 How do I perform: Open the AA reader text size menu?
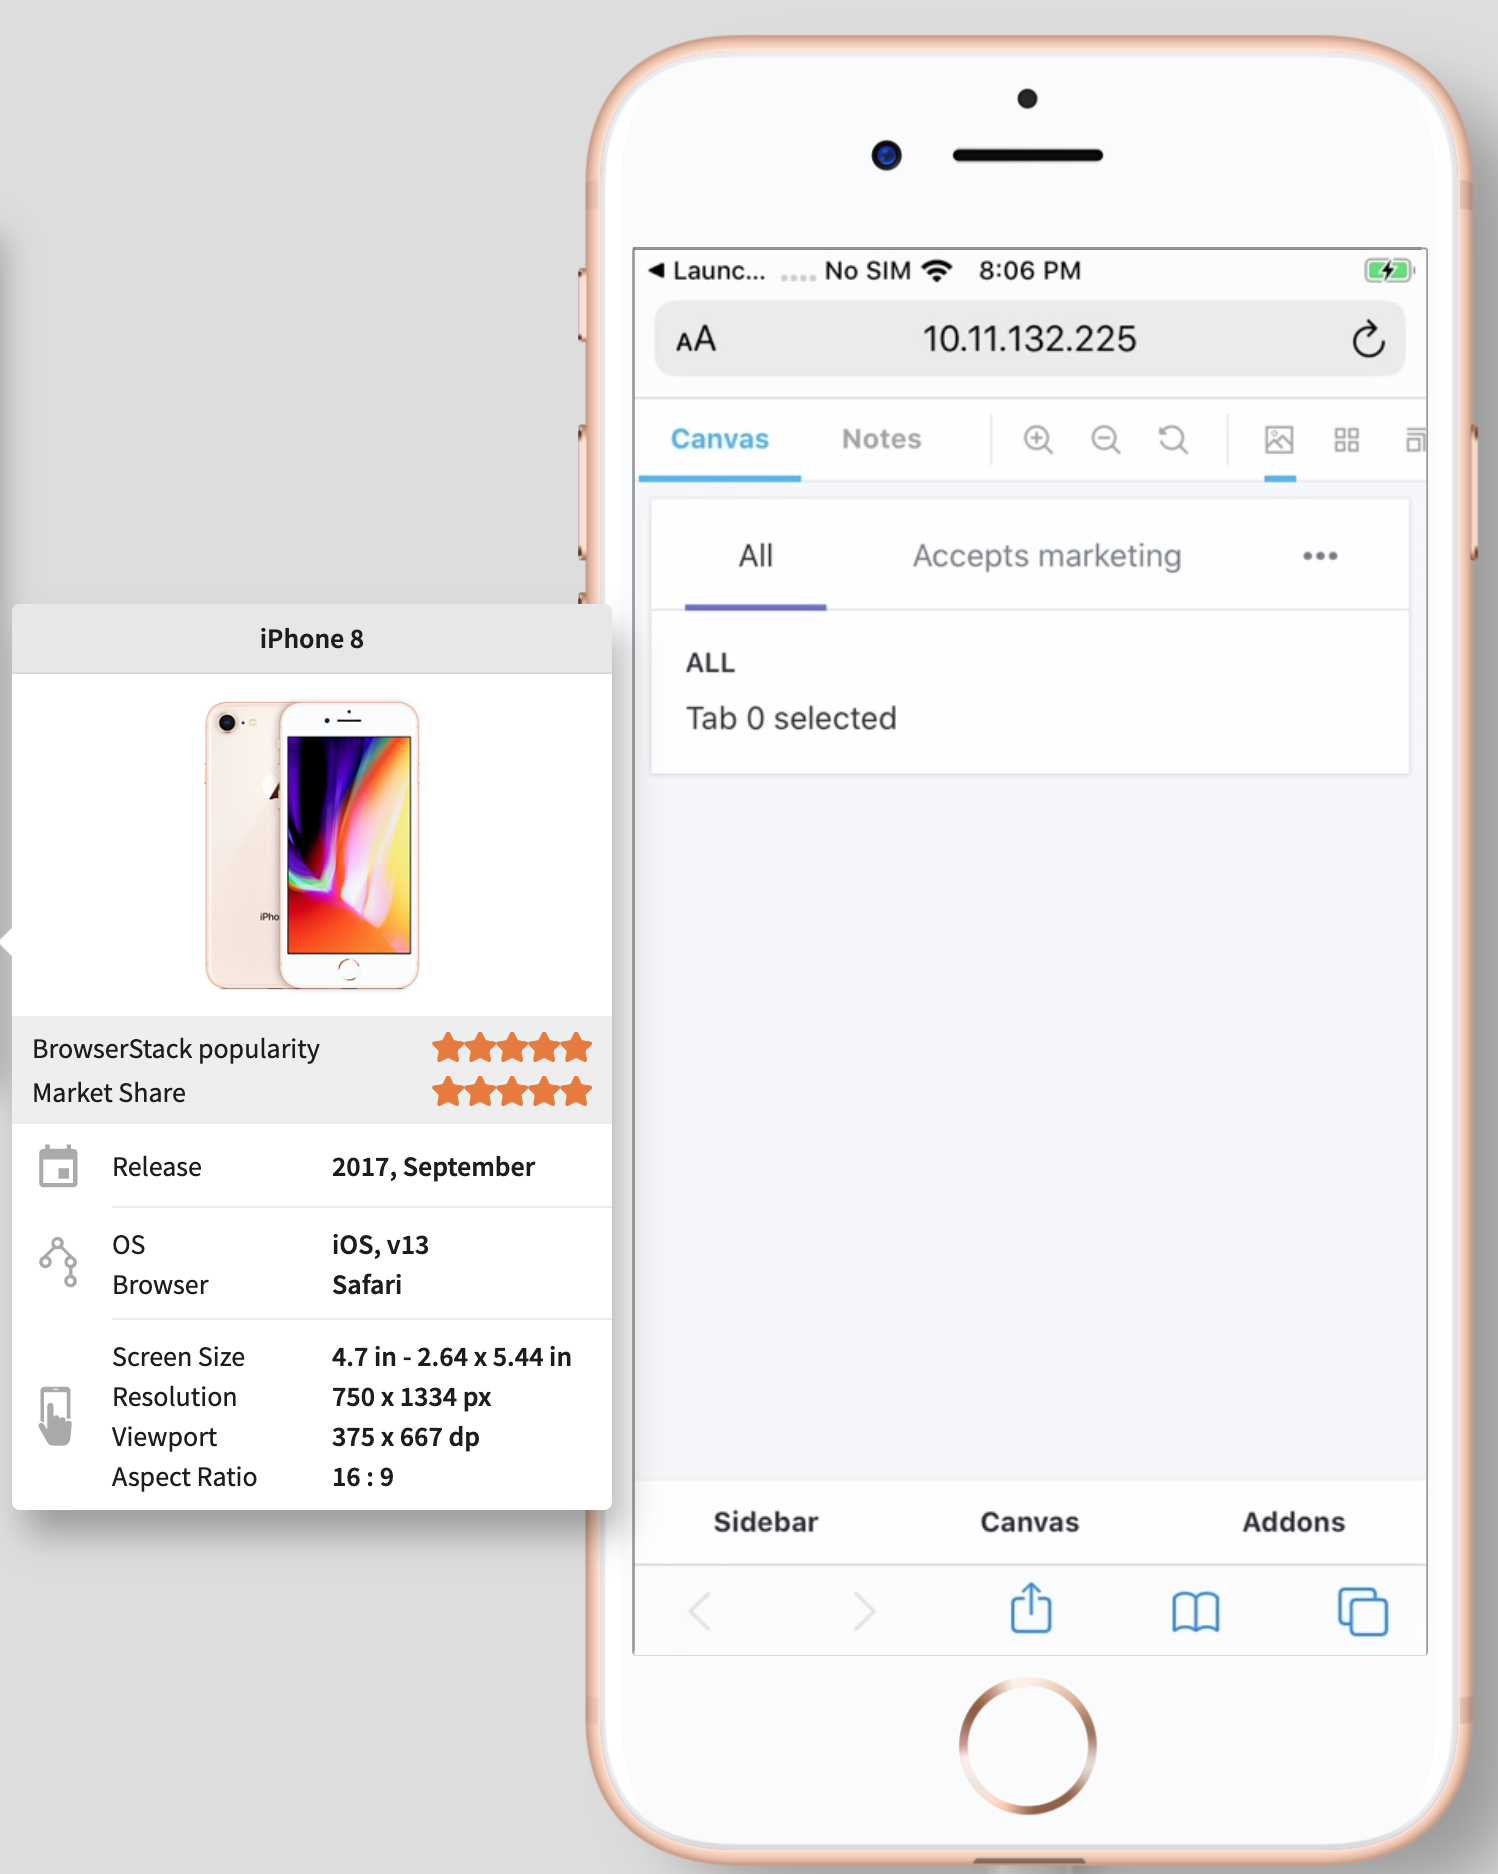click(x=696, y=340)
